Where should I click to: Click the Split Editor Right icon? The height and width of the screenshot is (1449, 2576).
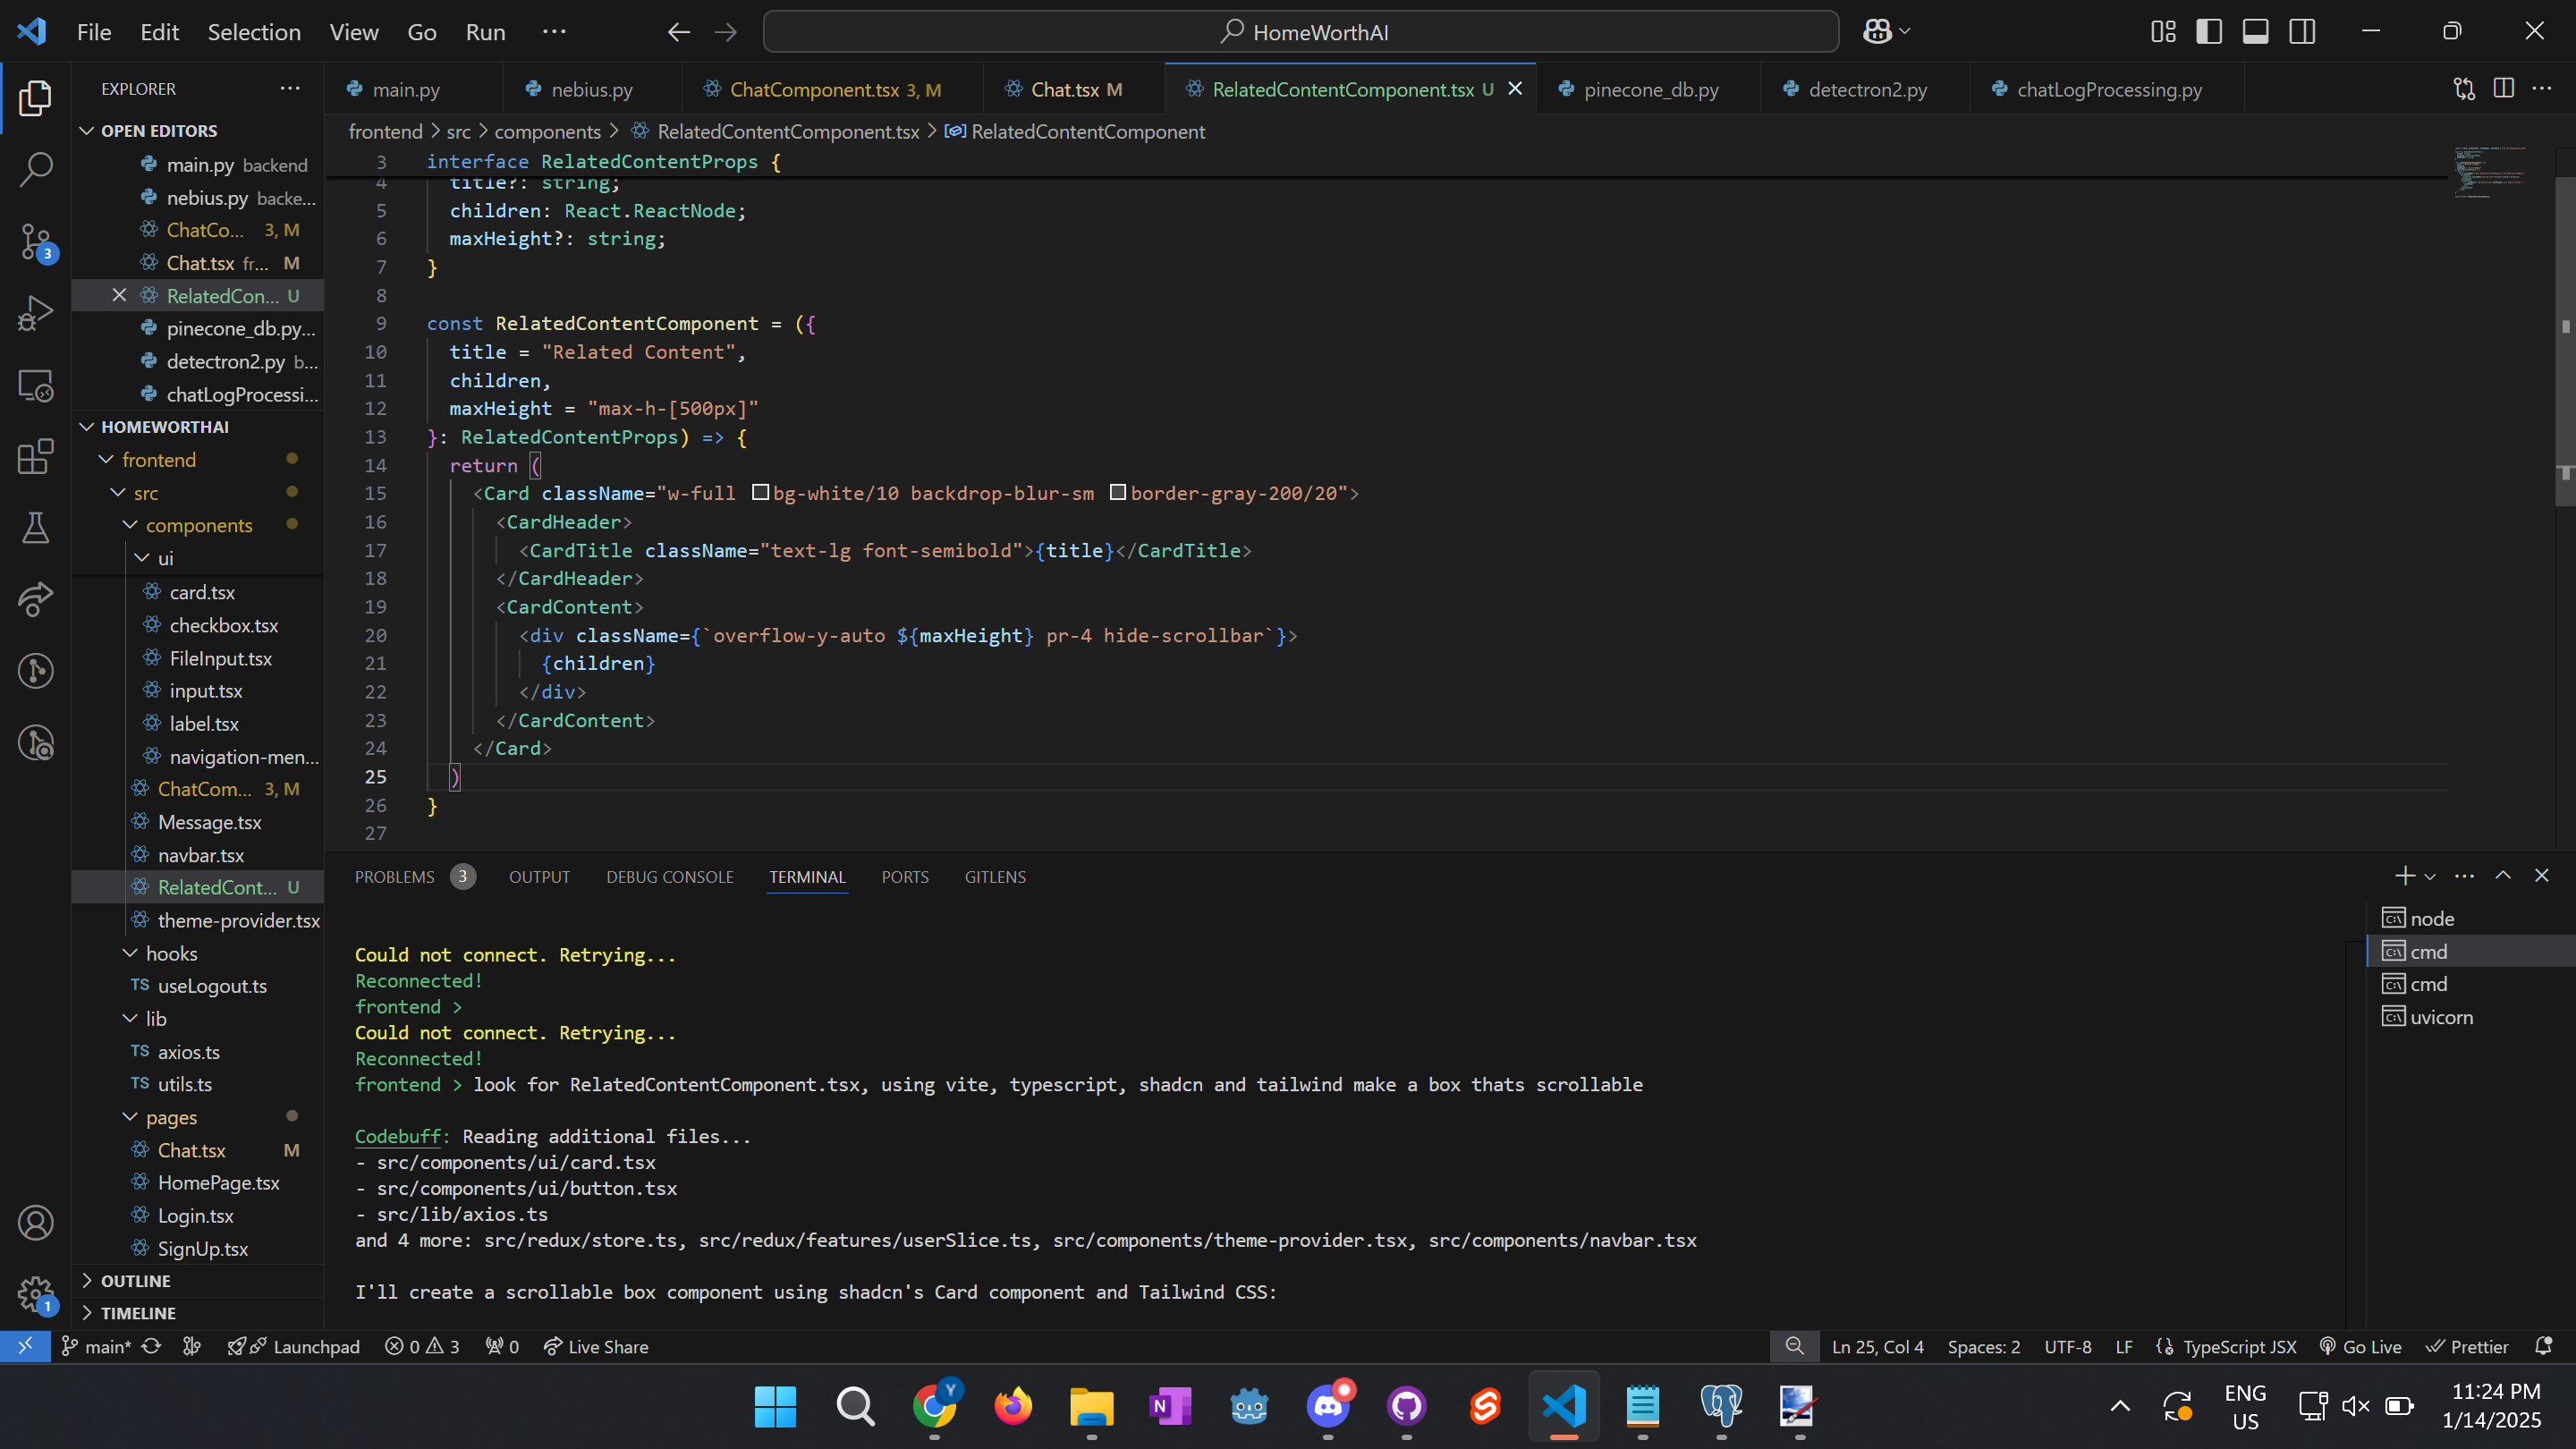[x=2503, y=89]
